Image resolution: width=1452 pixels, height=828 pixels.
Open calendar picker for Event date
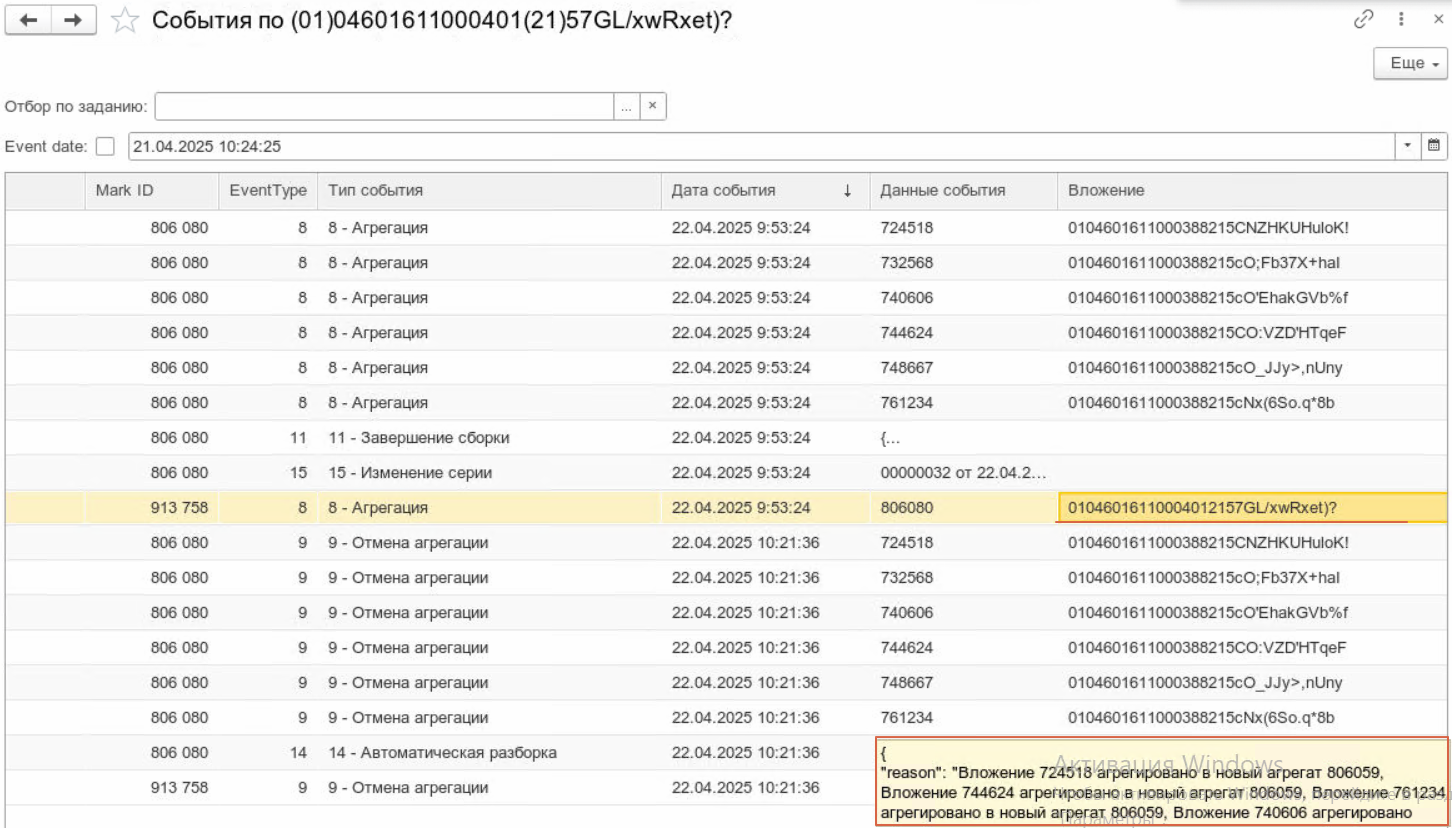(x=1434, y=146)
